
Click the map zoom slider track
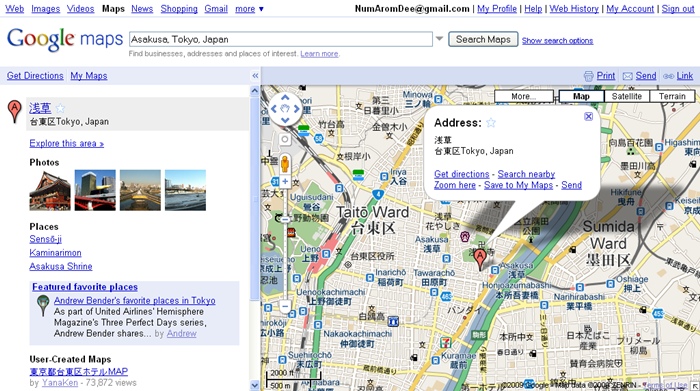[x=285, y=243]
